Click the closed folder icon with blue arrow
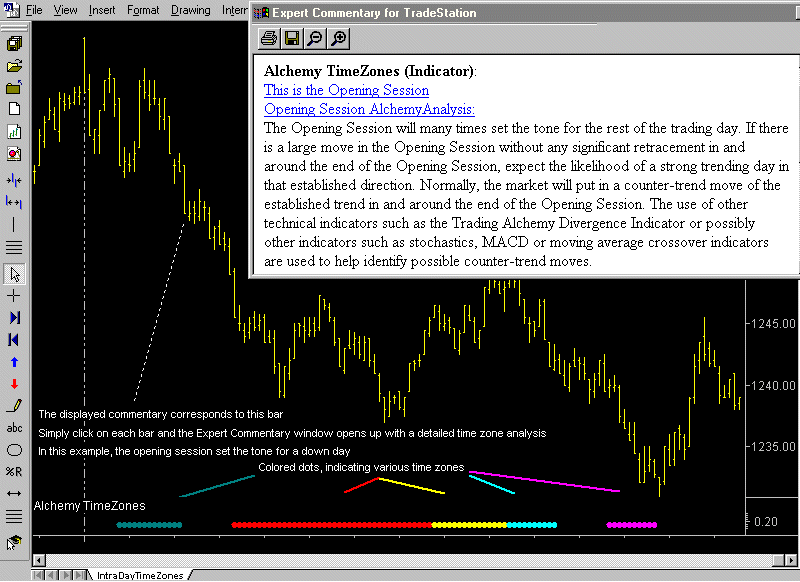800x582 pixels. [x=14, y=88]
